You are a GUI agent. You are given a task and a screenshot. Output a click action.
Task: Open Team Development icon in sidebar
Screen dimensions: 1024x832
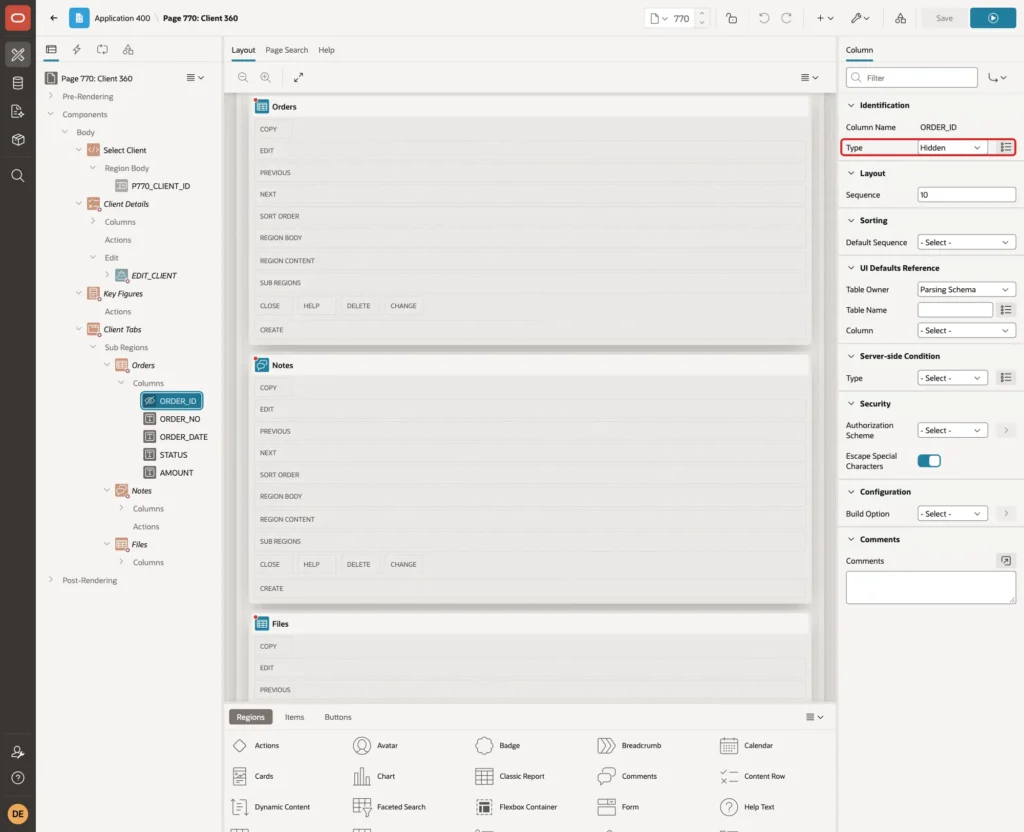[18, 111]
